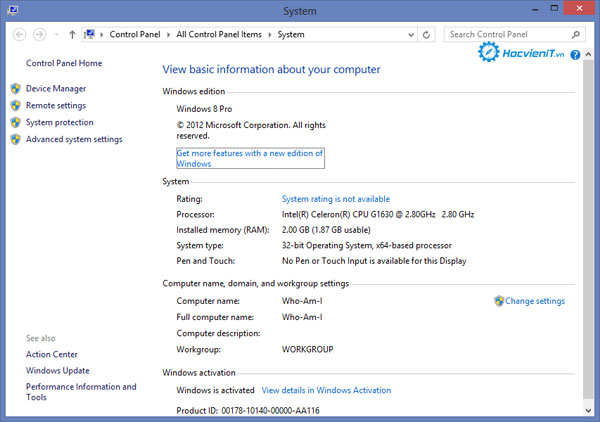This screenshot has width=600, height=422.
Task: Select the System breadcrumb
Action: [x=291, y=34]
